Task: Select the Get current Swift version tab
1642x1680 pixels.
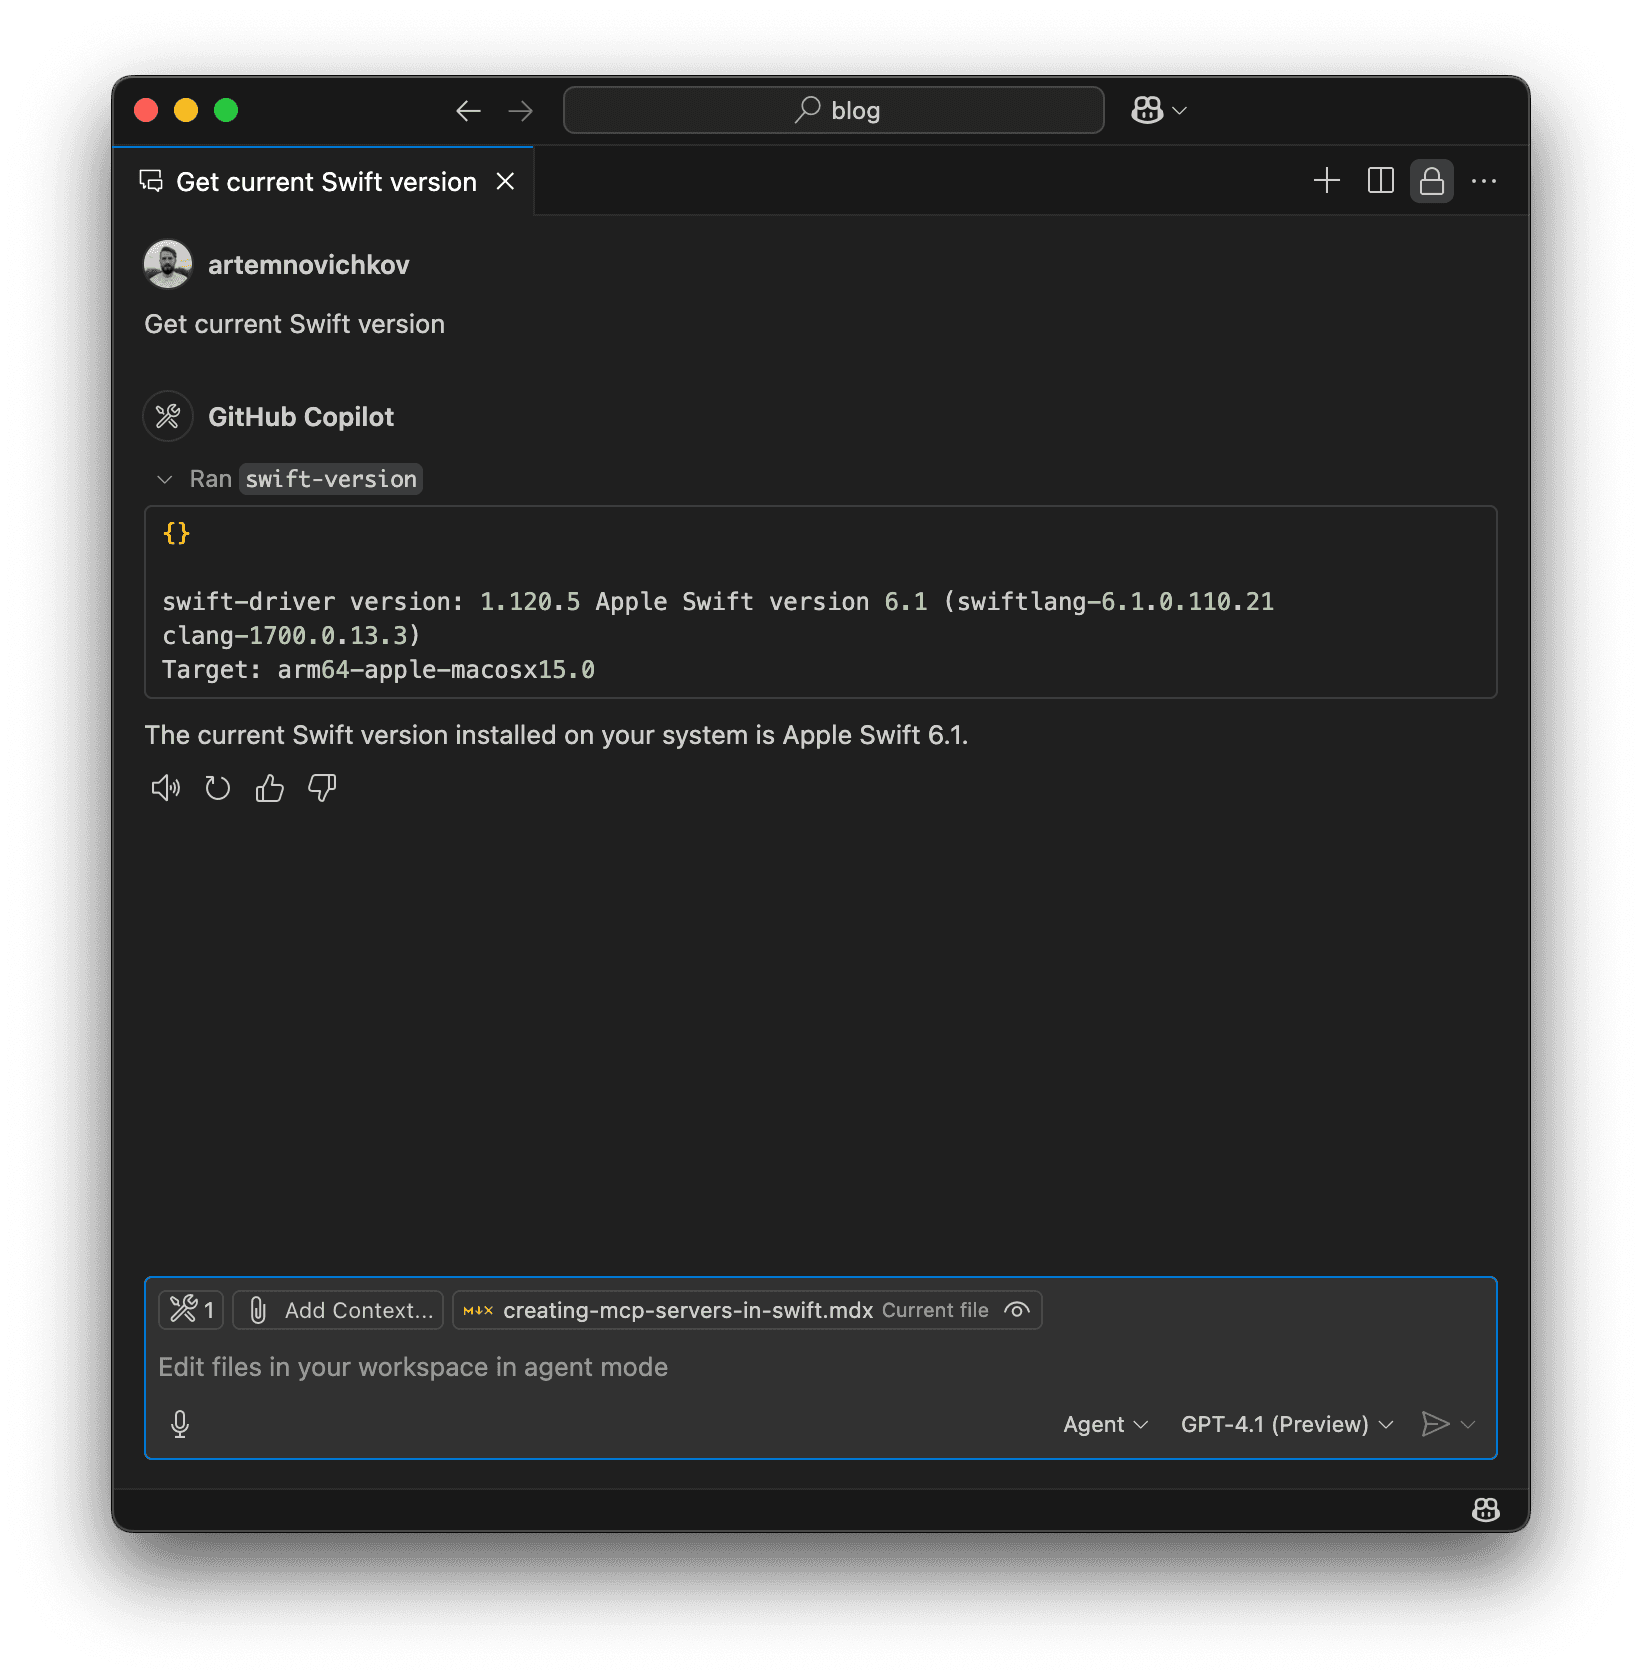Action: (324, 181)
